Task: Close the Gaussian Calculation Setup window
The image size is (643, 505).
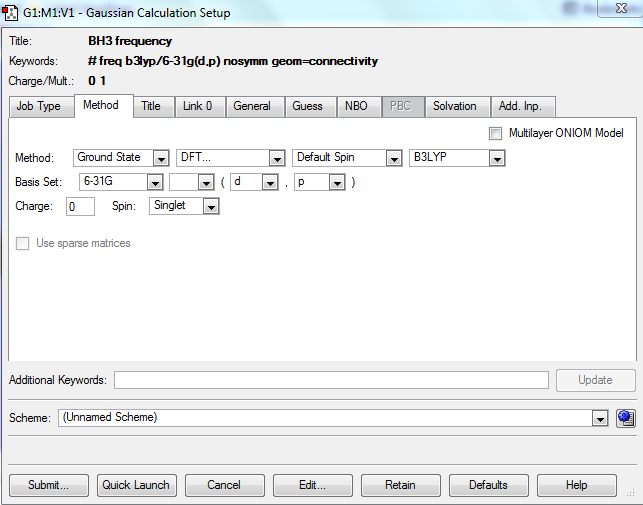Action: coord(621,8)
